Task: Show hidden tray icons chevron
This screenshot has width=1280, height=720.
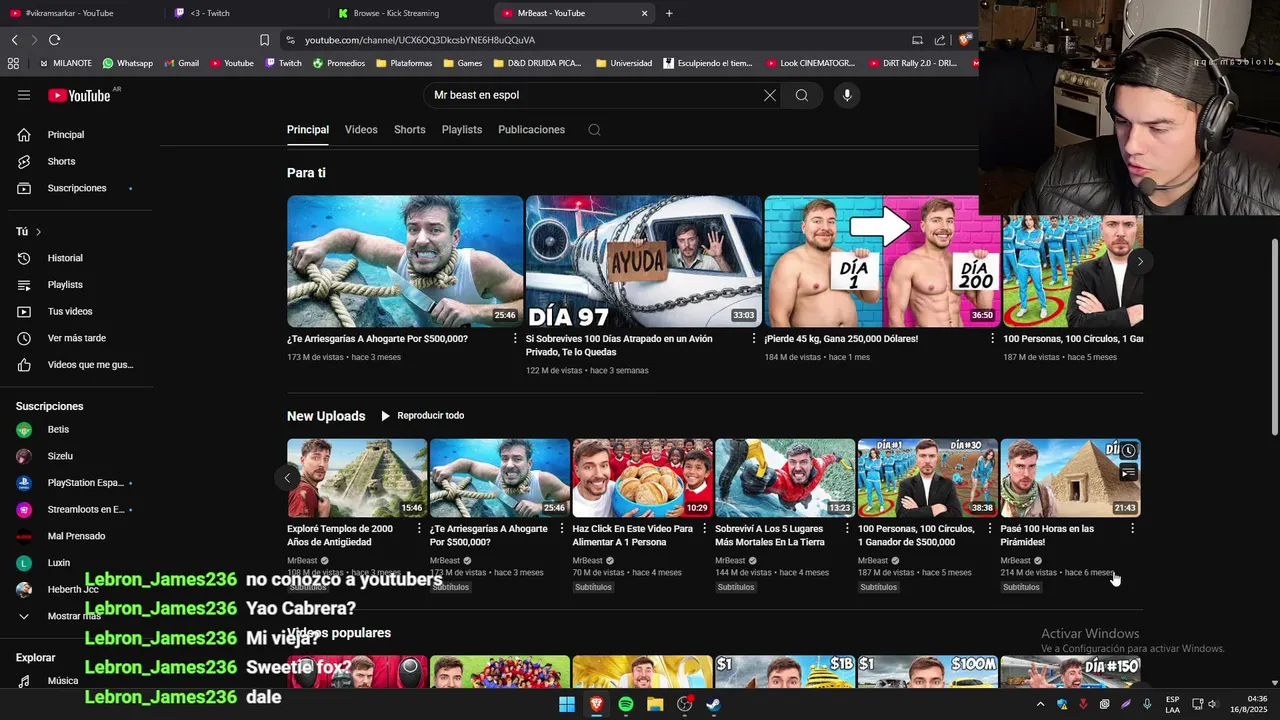Action: (1040, 704)
